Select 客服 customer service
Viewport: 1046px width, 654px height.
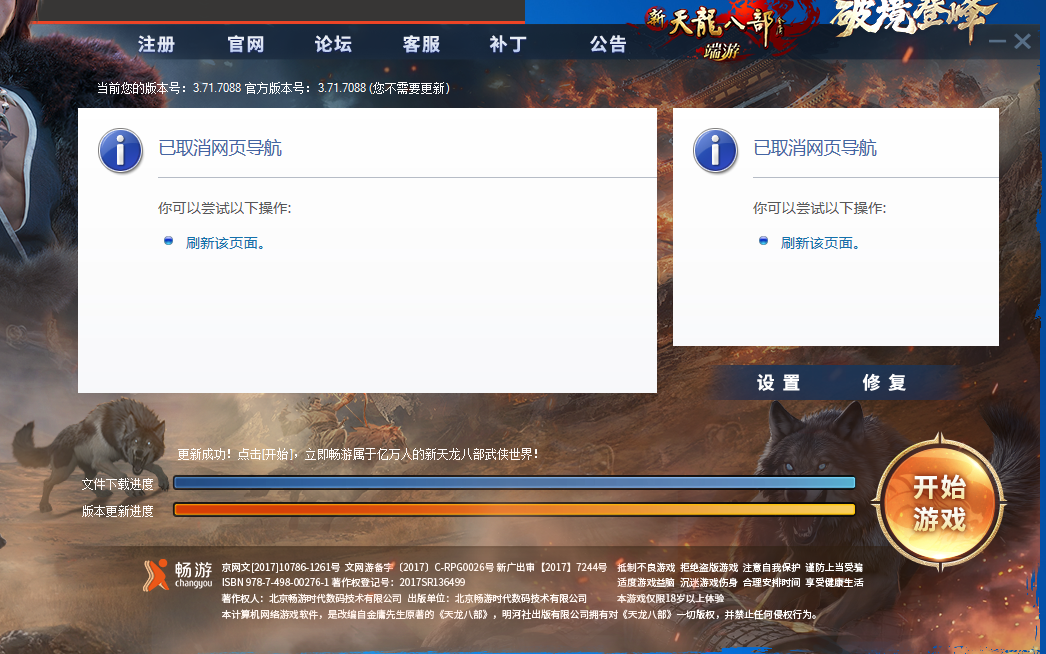tap(421, 44)
